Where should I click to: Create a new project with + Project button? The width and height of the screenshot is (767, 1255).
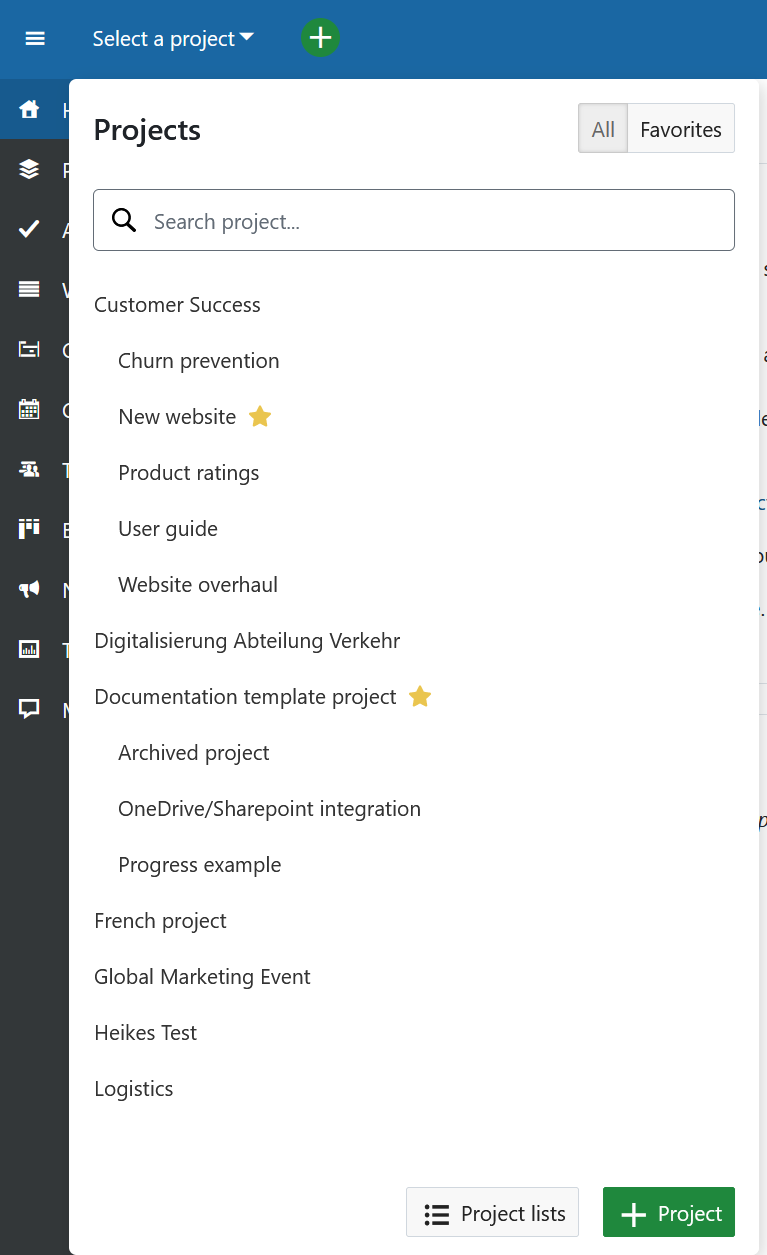(669, 1214)
